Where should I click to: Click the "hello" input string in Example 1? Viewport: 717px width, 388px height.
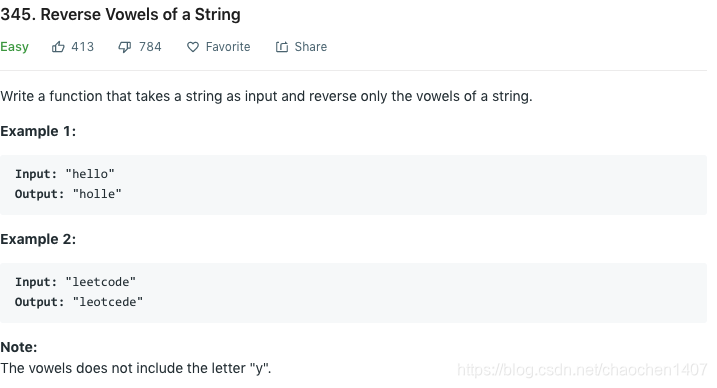(90, 174)
